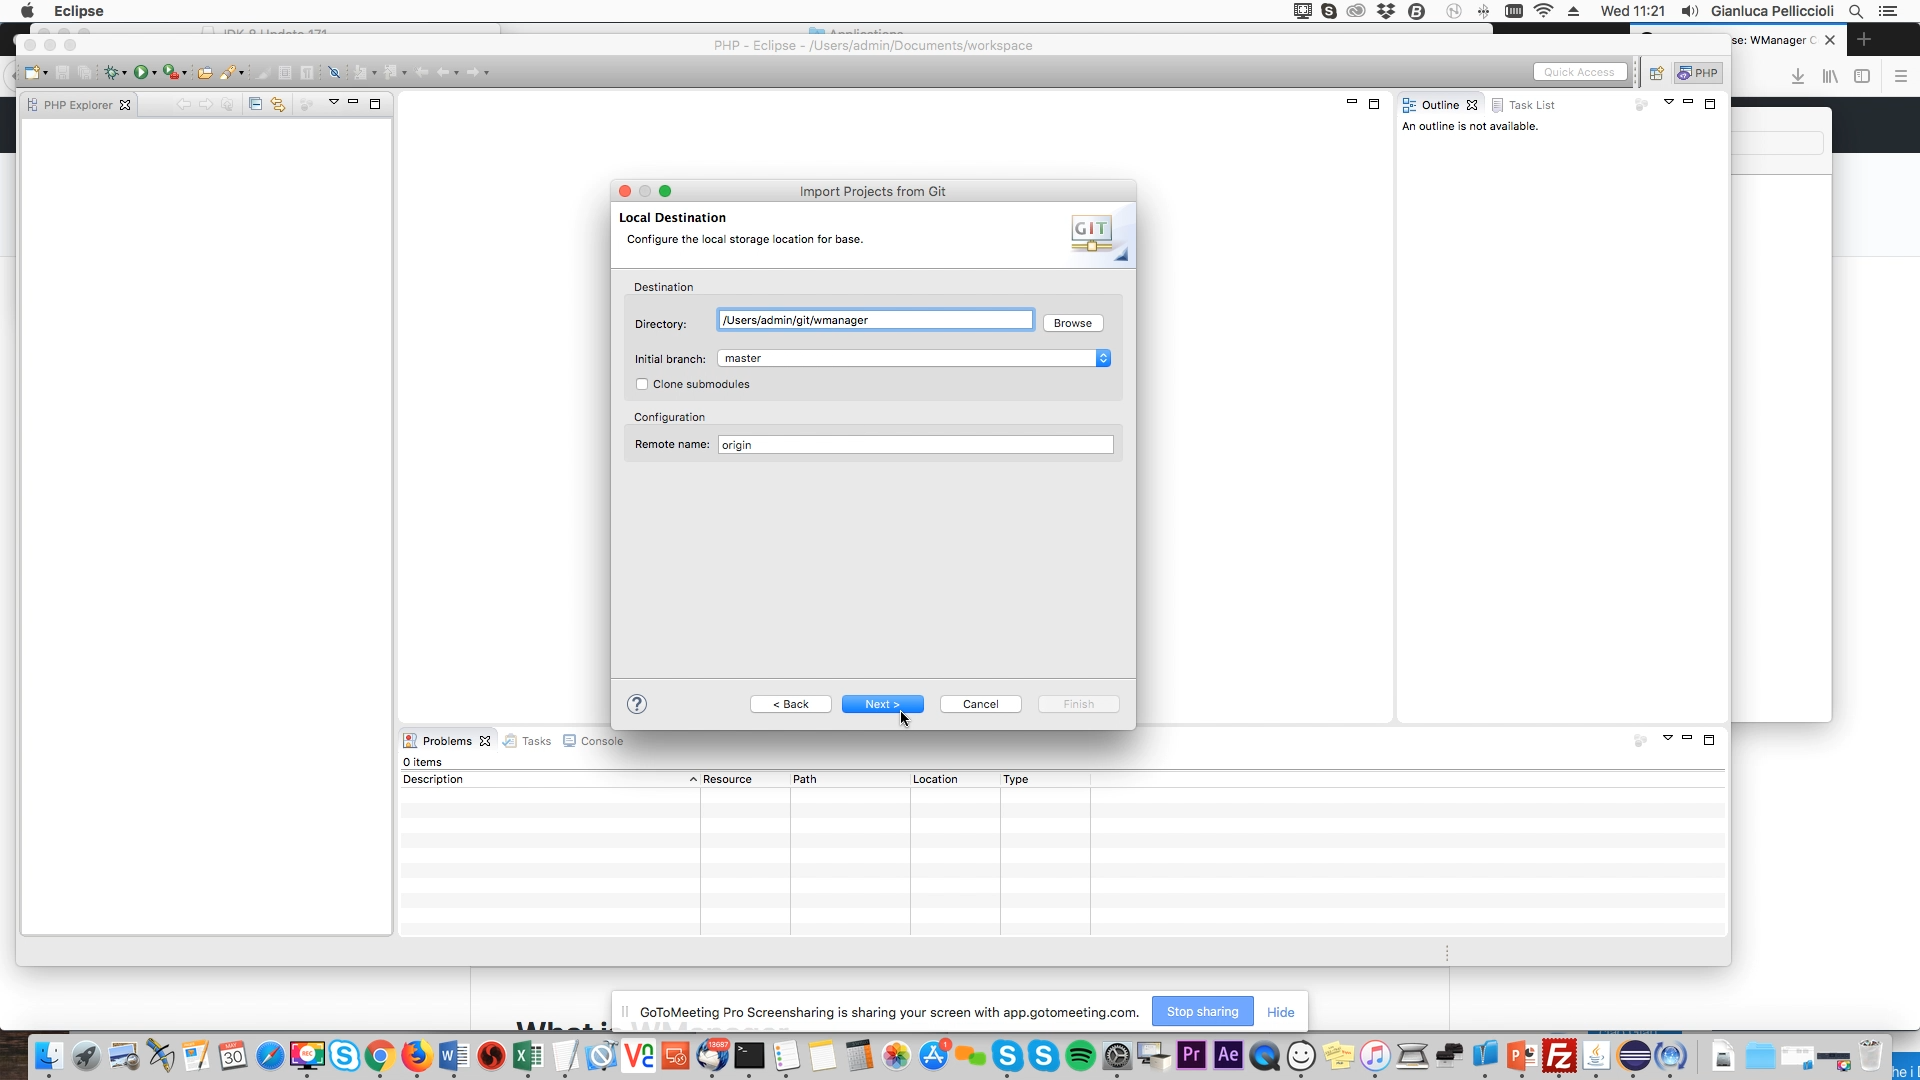
Task: Click Stop sharing in GoToMeeting bar
Action: [x=1202, y=1011]
